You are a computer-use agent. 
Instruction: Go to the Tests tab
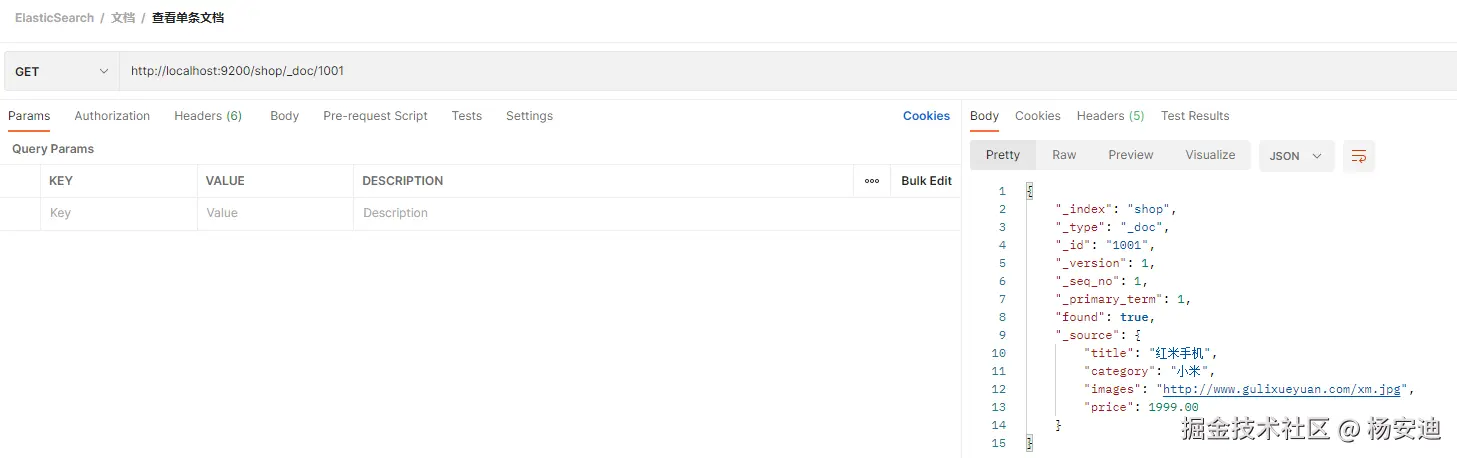466,116
